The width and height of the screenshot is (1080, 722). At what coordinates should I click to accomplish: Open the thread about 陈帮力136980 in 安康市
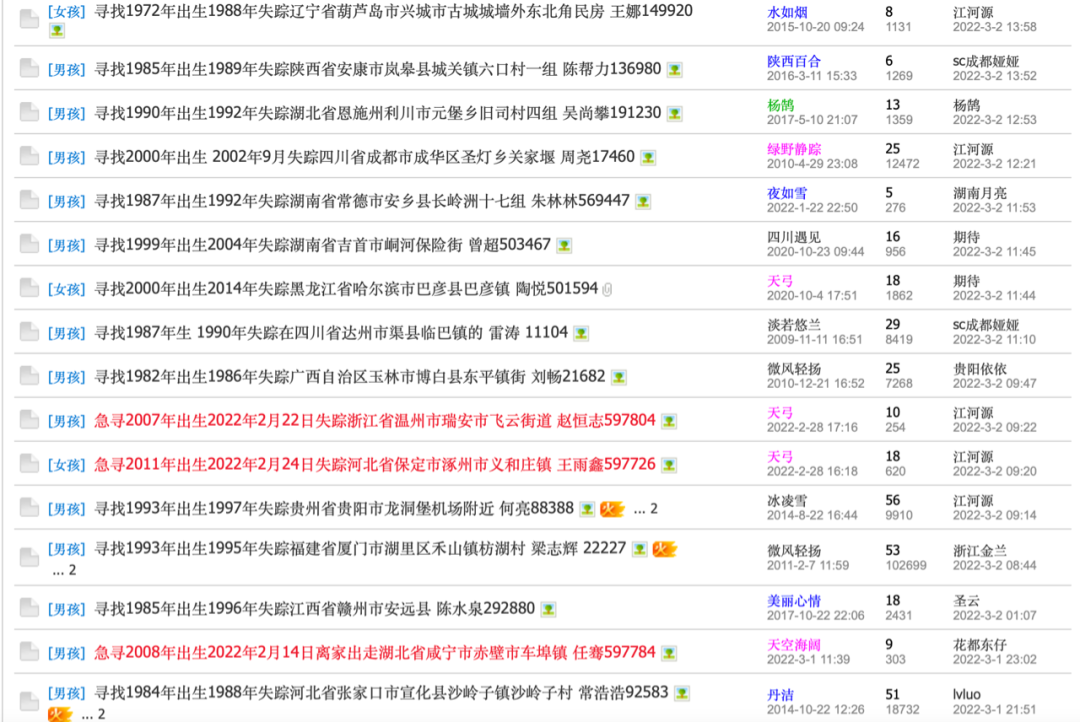pos(377,69)
